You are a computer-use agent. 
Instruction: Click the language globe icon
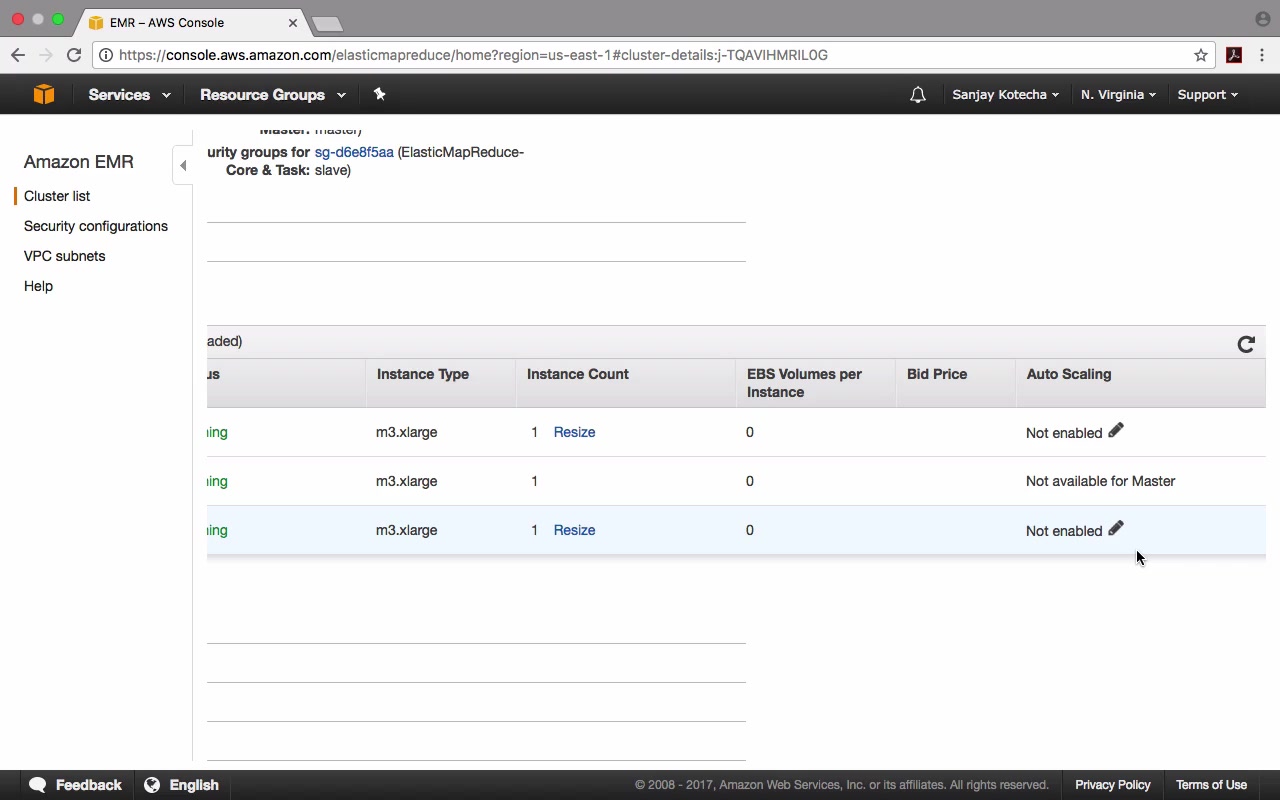tap(152, 785)
